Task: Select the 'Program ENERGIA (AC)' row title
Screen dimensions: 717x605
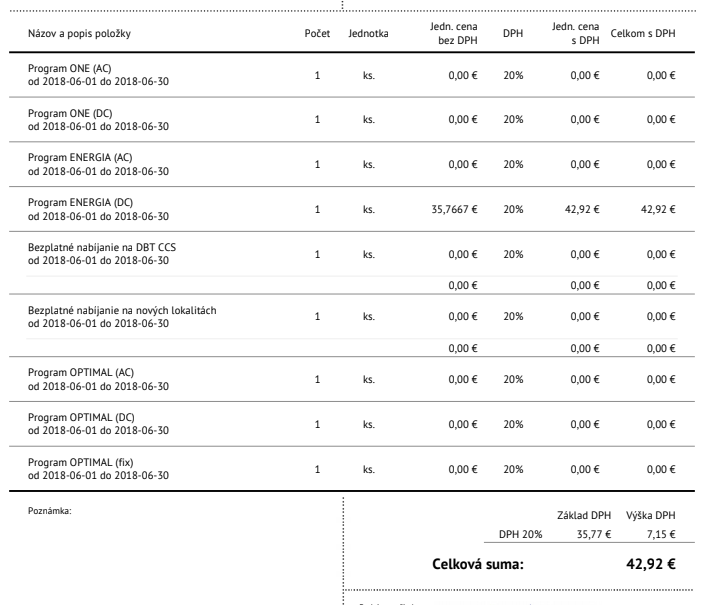Action: [x=80, y=158]
